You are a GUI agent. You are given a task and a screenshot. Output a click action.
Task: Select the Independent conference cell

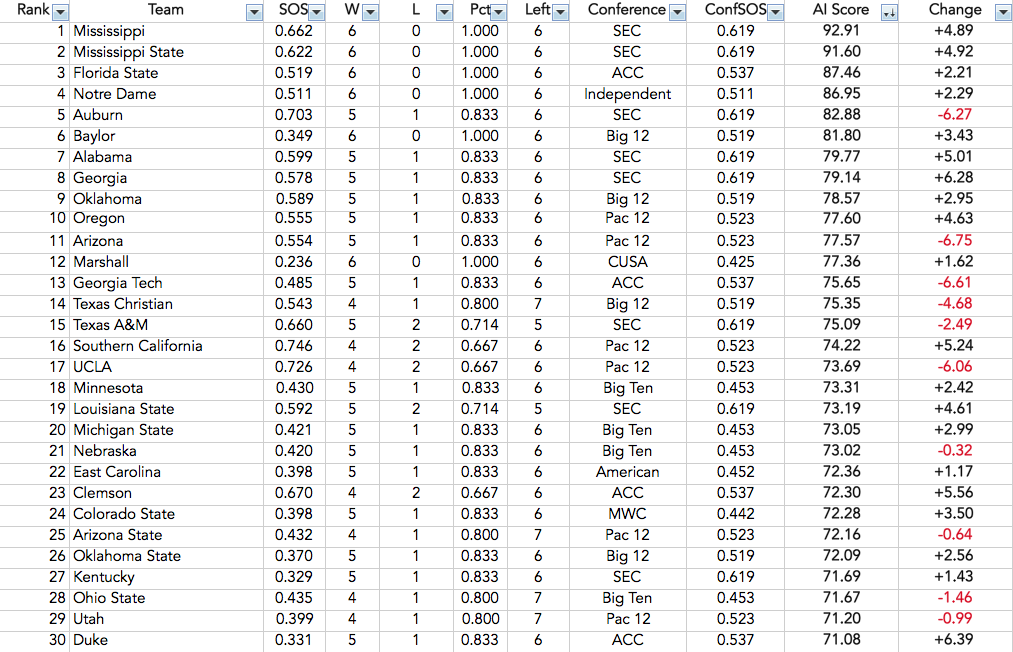tap(627, 94)
